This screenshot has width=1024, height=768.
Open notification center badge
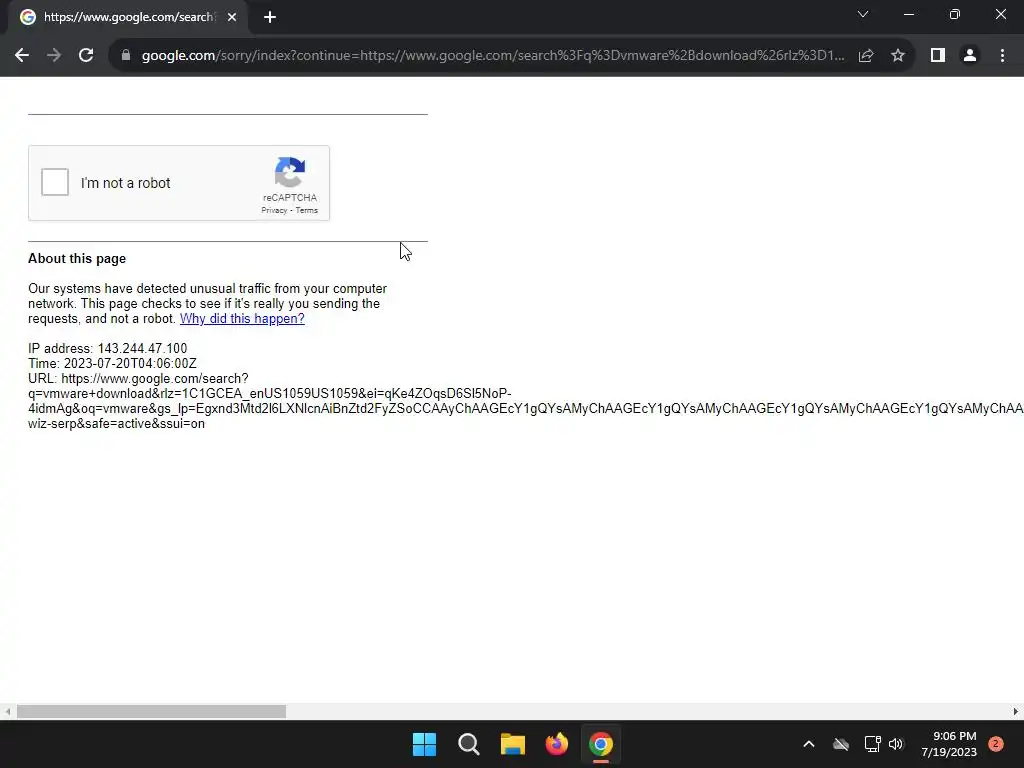pyautogui.click(x=996, y=744)
